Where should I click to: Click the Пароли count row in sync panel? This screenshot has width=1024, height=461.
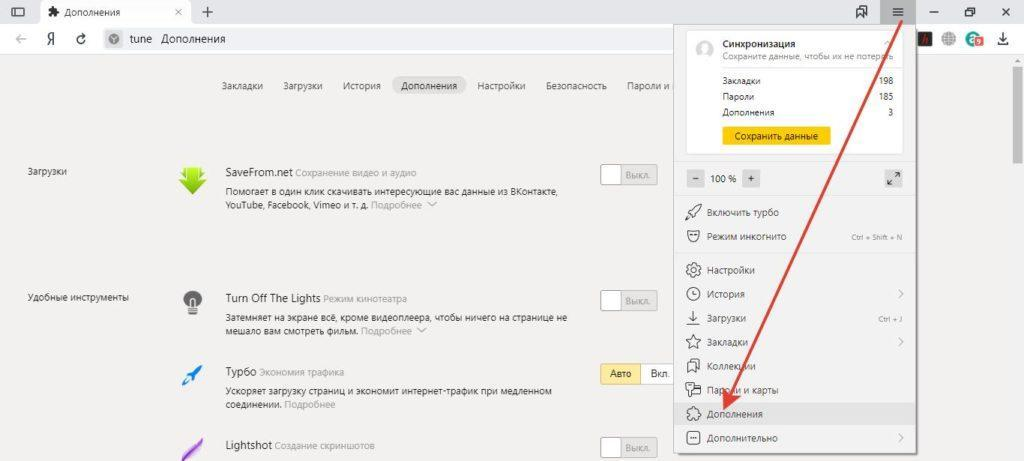click(x=807, y=97)
